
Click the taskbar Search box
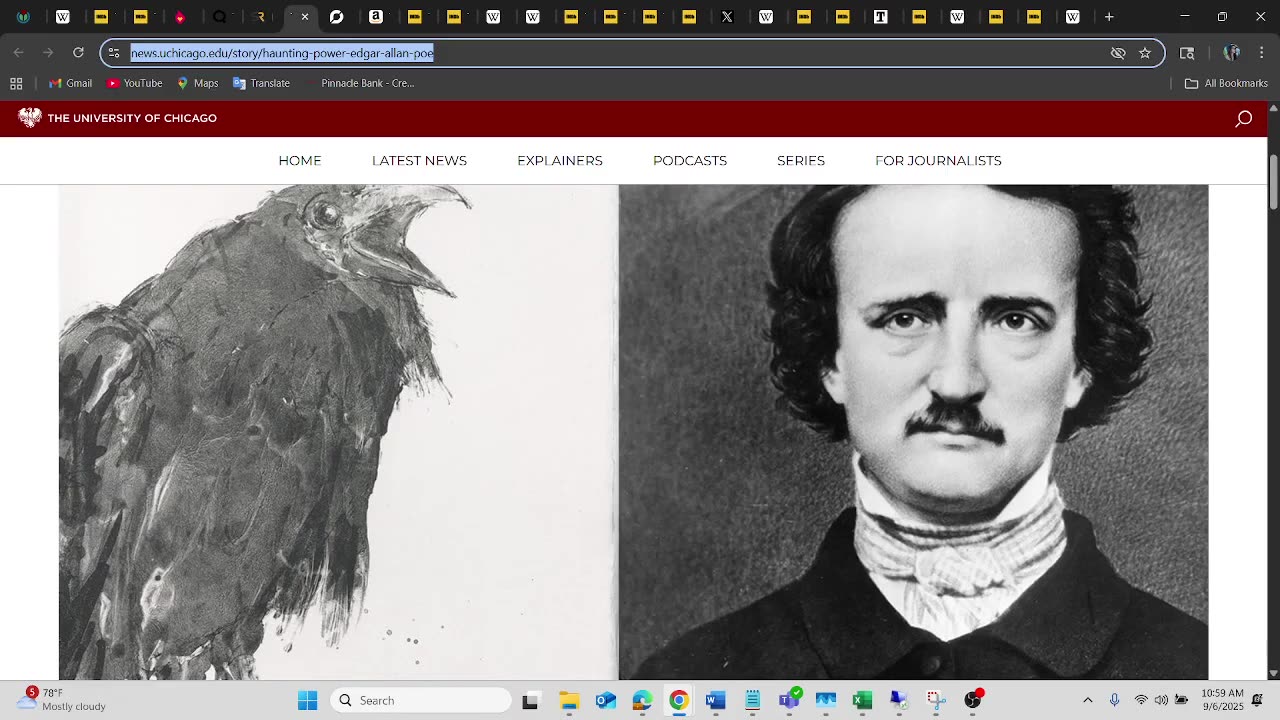pyautogui.click(x=421, y=700)
